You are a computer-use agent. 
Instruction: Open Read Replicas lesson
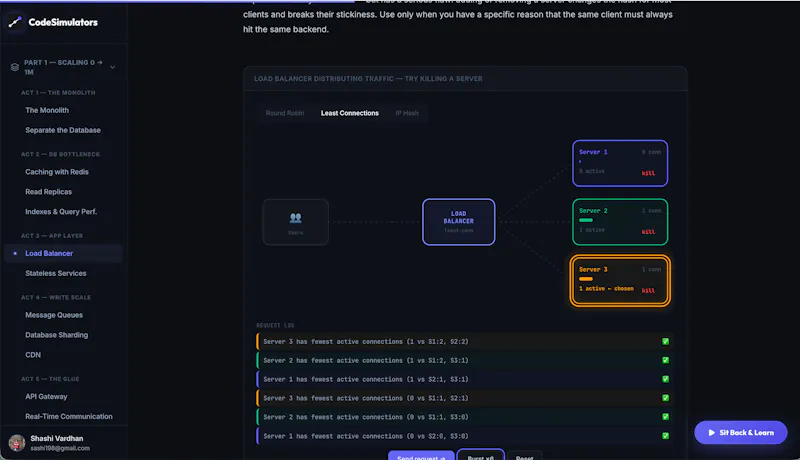48,192
